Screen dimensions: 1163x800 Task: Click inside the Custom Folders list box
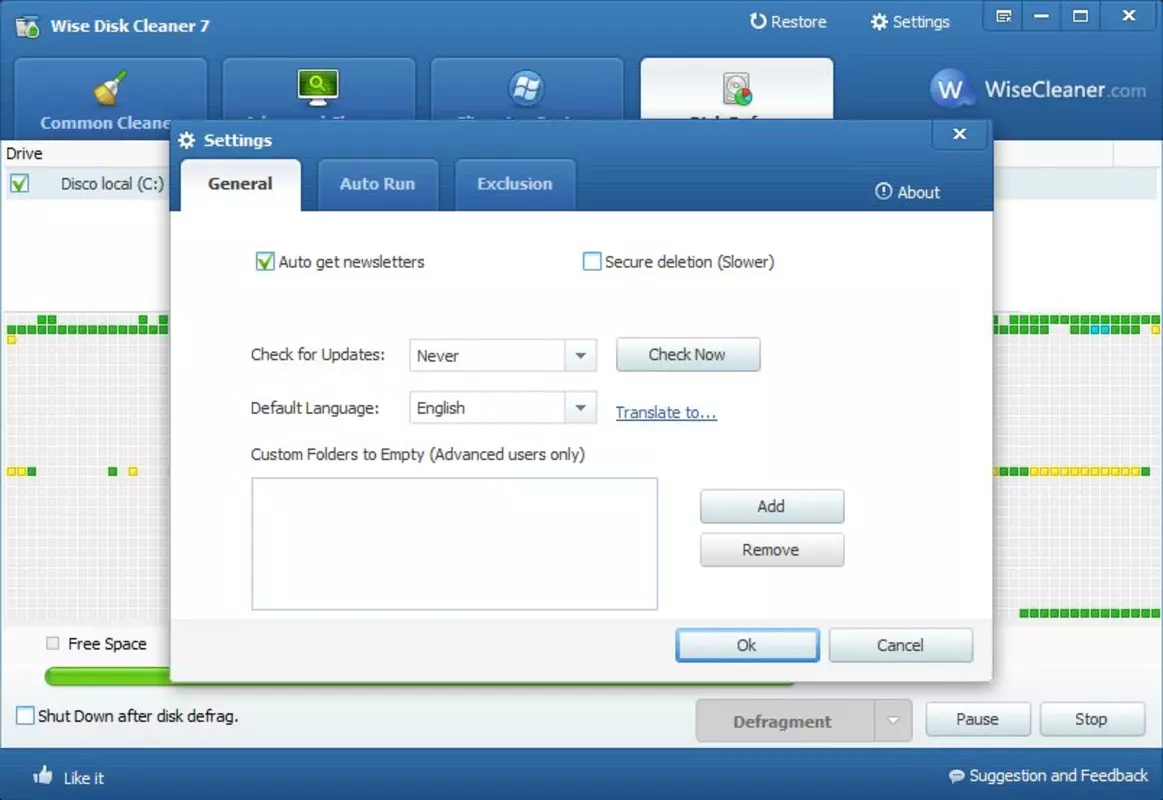coord(455,543)
